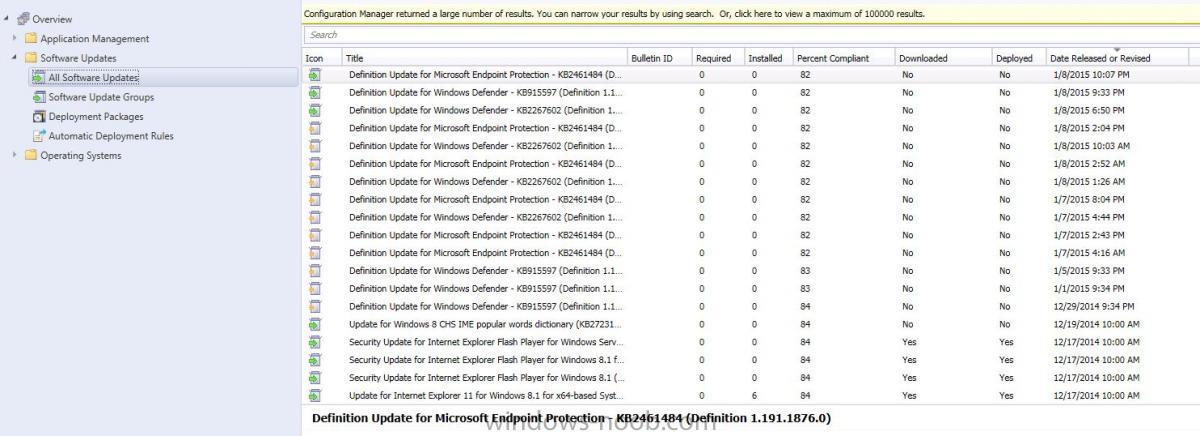This screenshot has width=1200, height=436.
Task: Click the date cell '1/7/2015 4:16 AM'
Action: point(1089,253)
